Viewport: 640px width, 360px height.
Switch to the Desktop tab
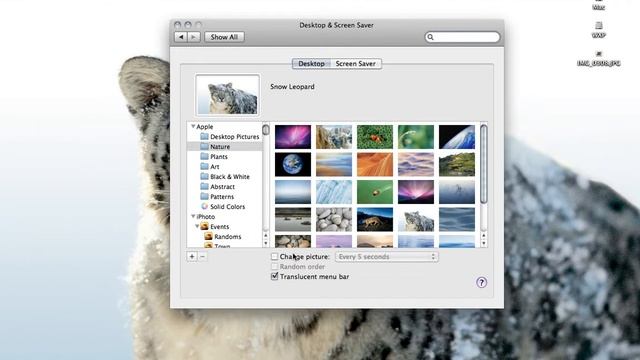pyautogui.click(x=311, y=64)
